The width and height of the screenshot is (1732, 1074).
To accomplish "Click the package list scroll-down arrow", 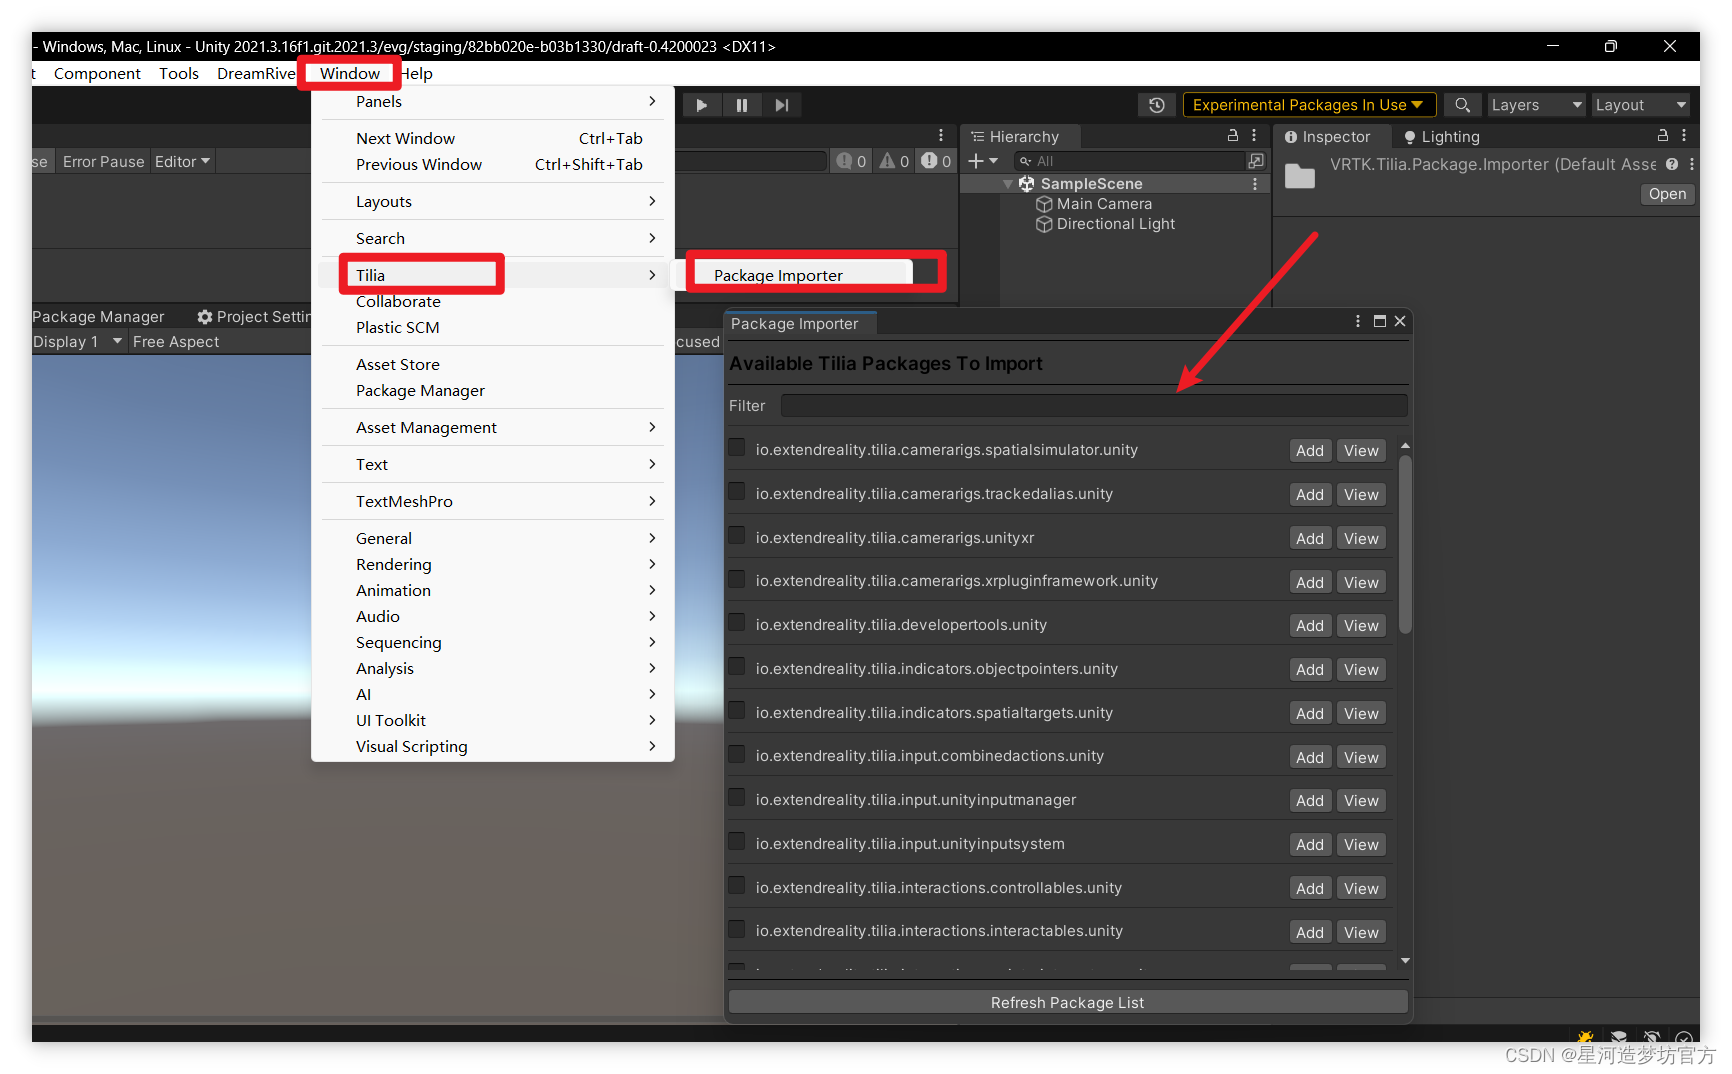I will tap(1405, 961).
